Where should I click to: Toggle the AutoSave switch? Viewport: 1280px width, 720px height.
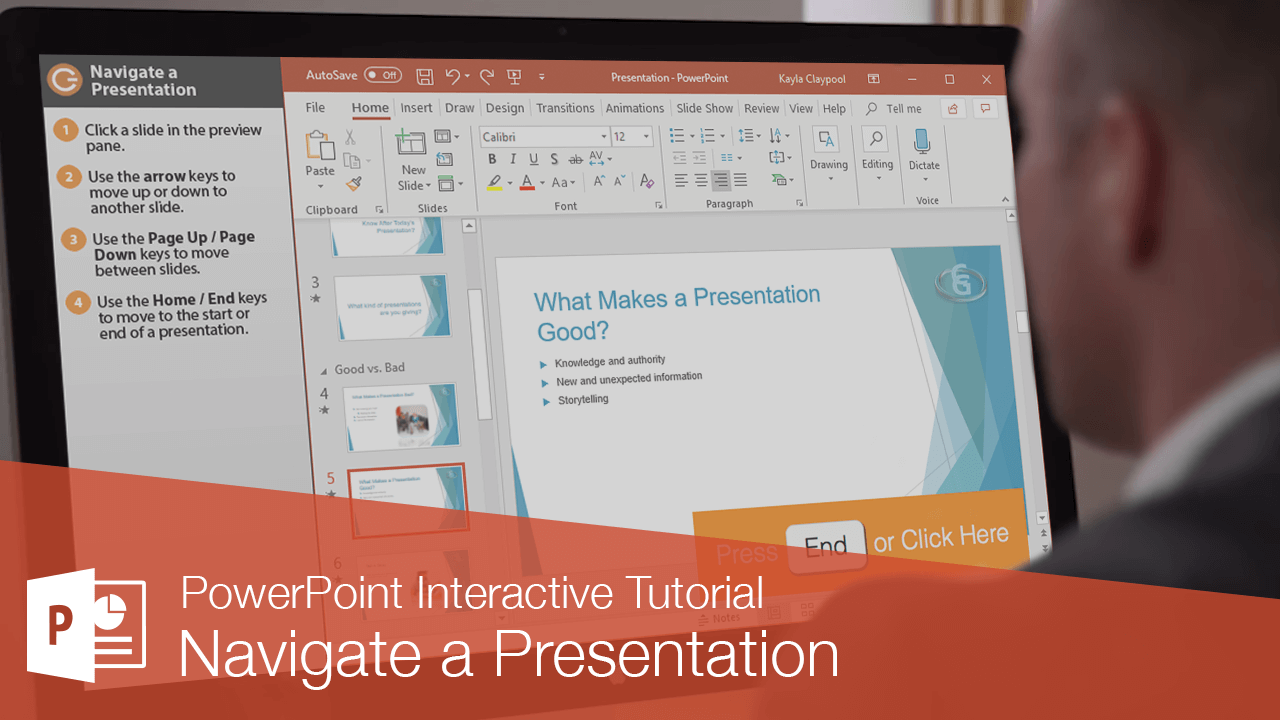tap(382, 75)
